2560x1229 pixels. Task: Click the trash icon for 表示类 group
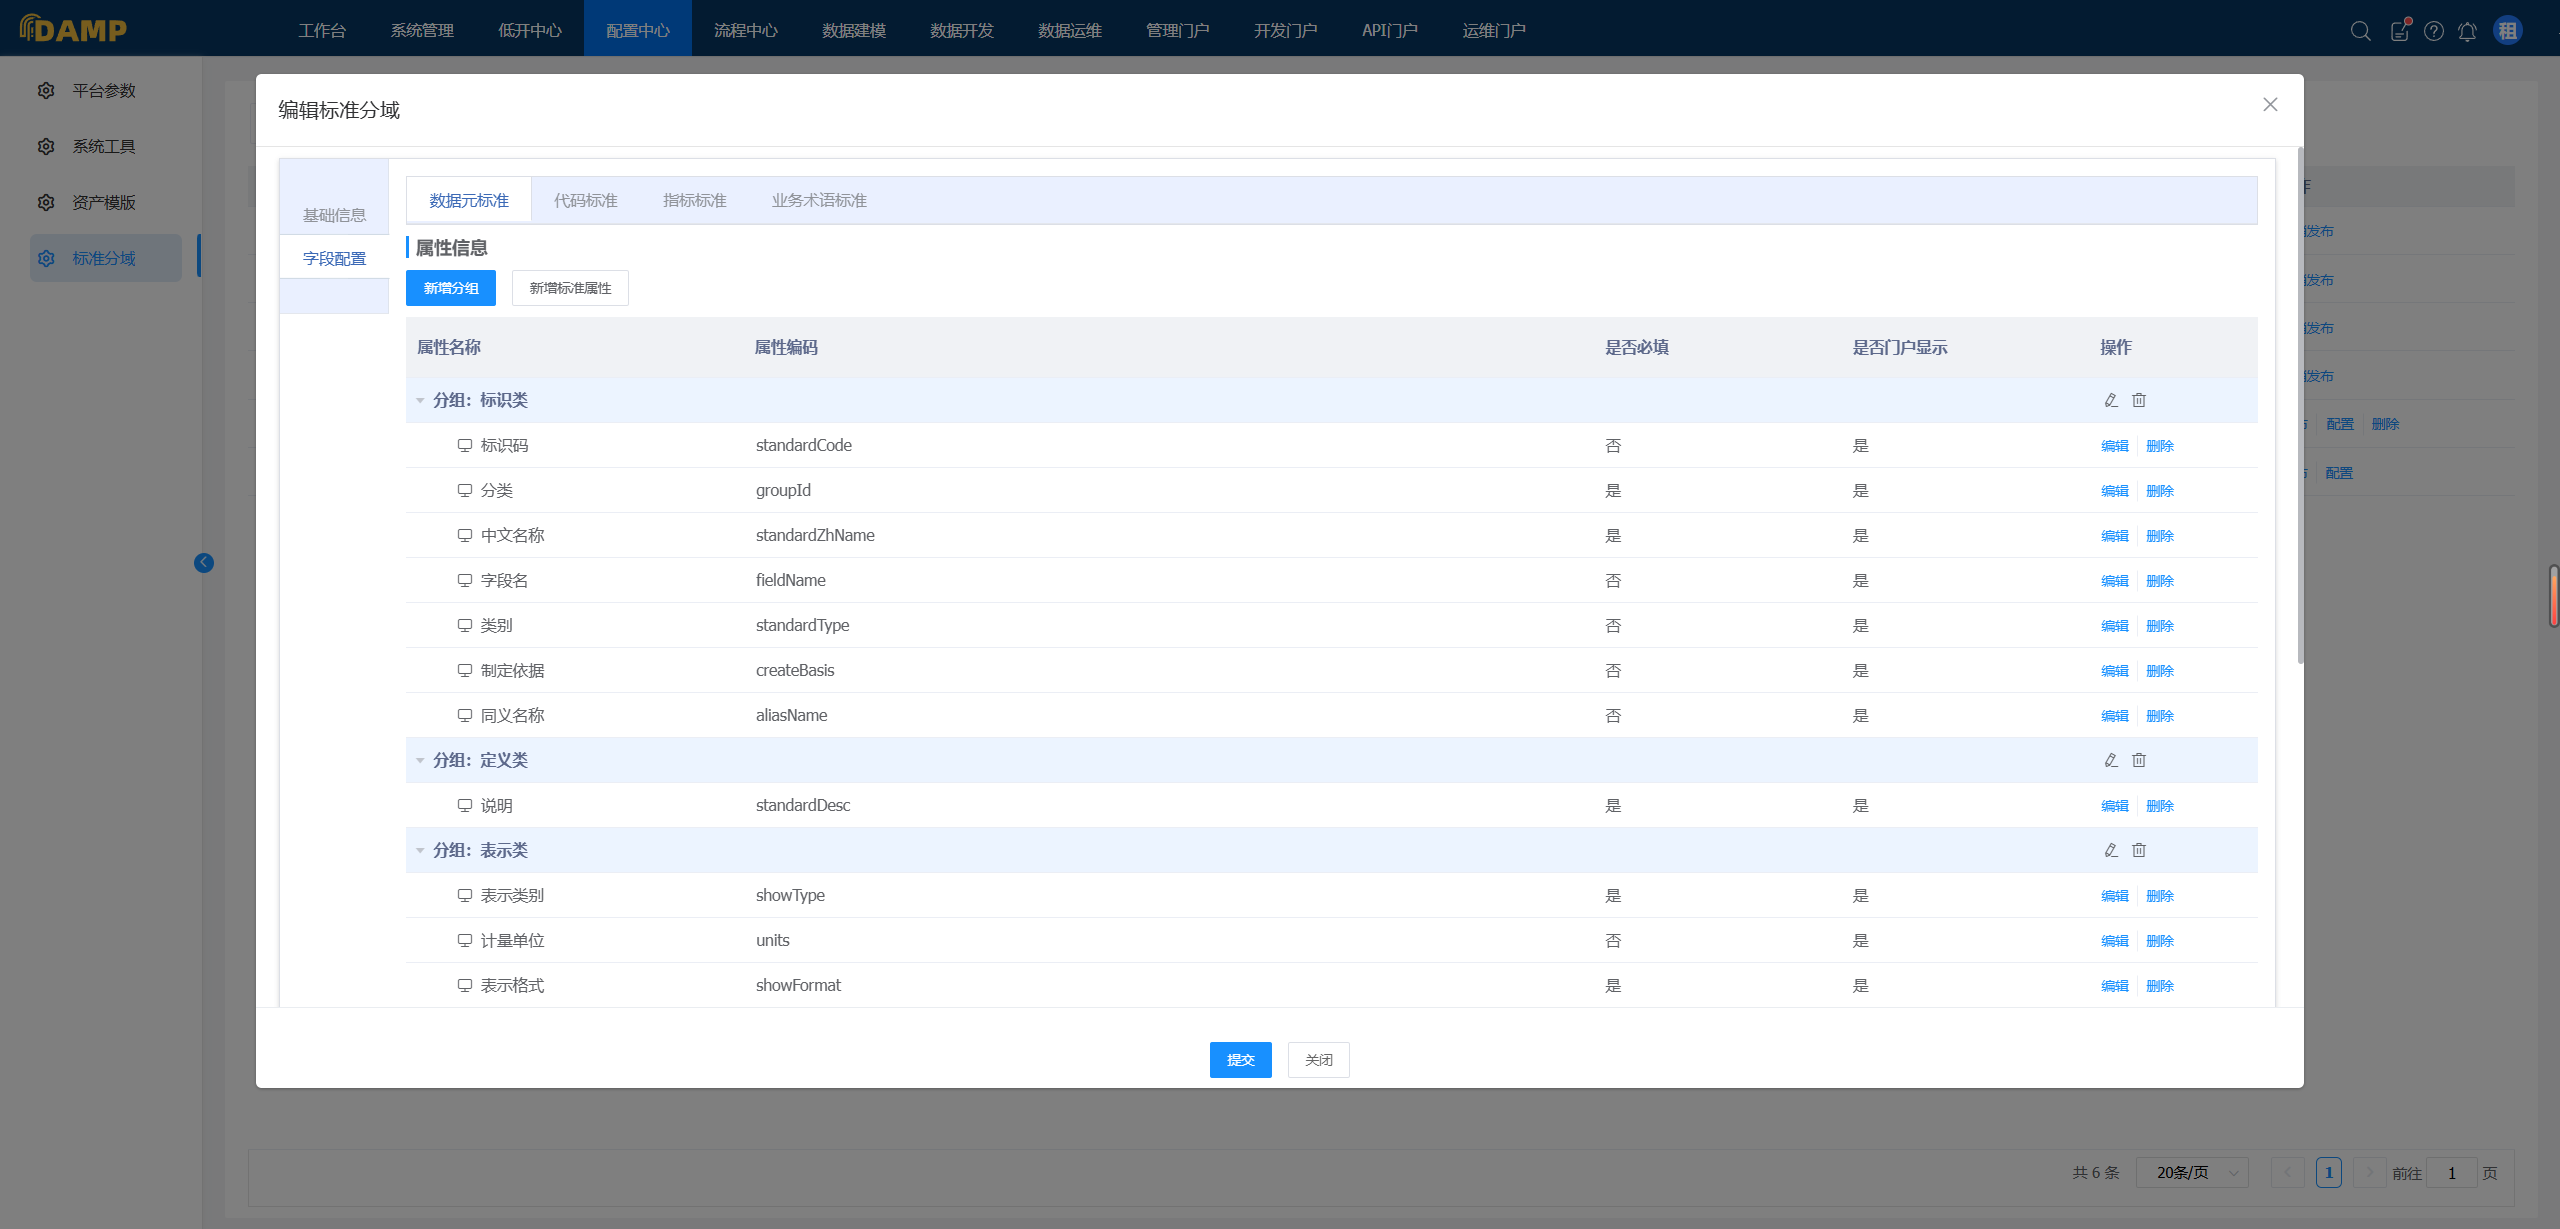[x=2139, y=850]
